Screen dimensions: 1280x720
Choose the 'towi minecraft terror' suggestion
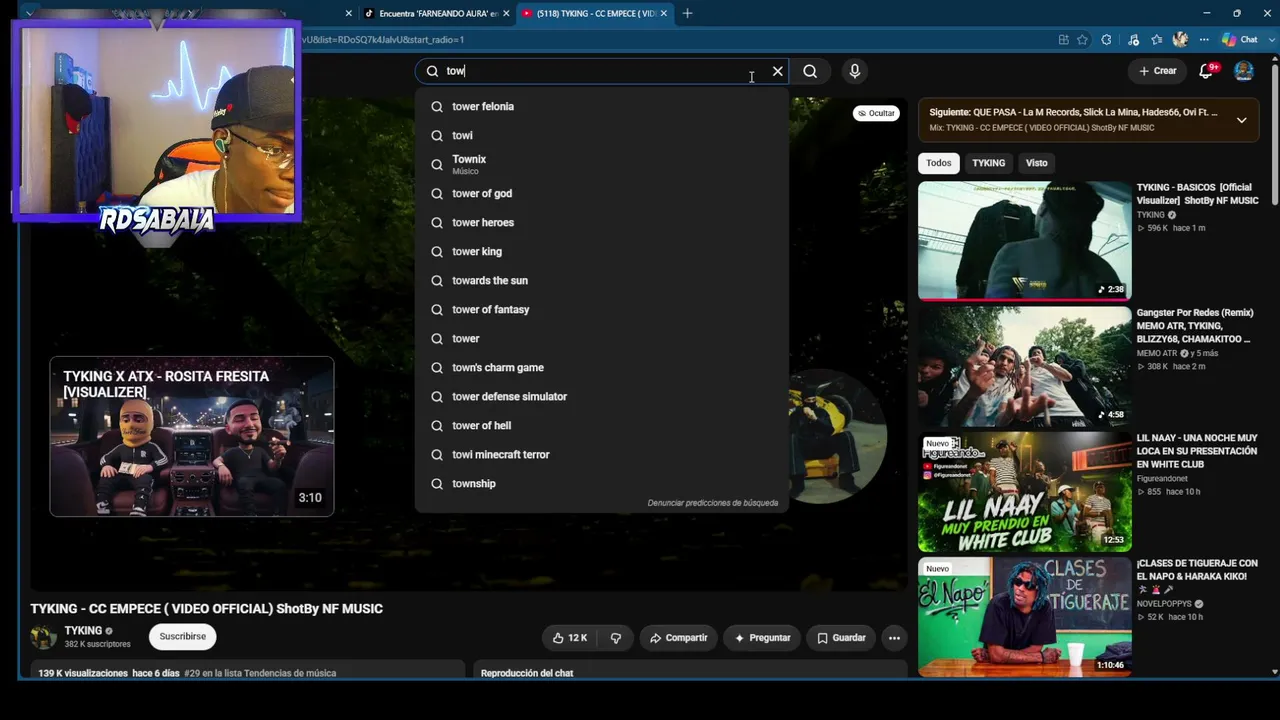602,454
